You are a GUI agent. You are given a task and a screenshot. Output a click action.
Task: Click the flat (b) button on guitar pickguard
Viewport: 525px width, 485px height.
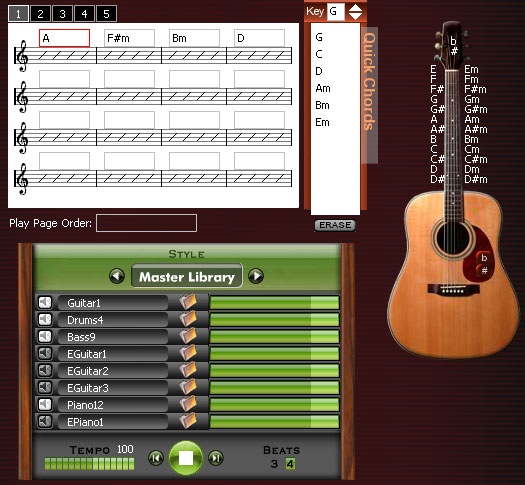click(x=483, y=258)
